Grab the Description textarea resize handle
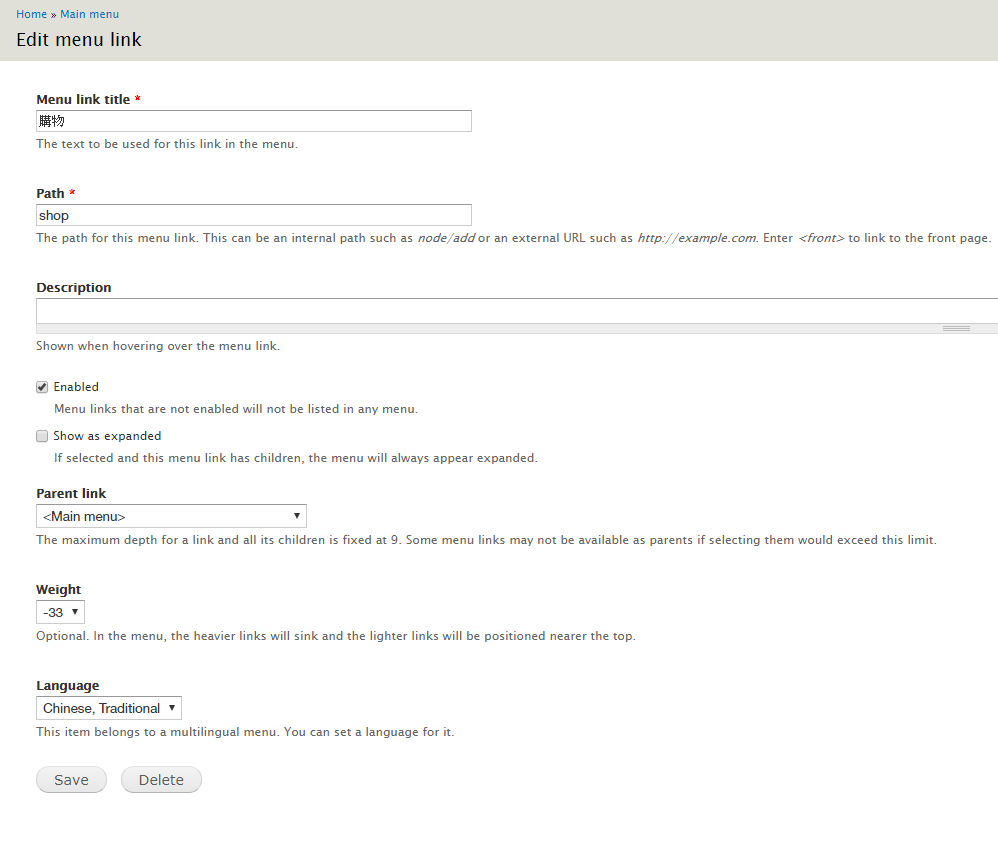 [956, 329]
